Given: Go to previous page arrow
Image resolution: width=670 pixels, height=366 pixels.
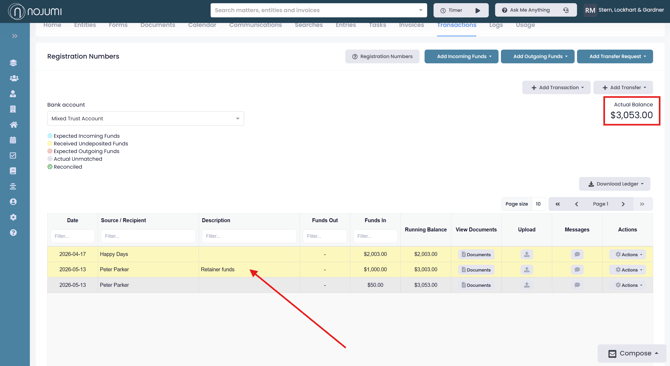Looking at the screenshot, I should (576, 204).
